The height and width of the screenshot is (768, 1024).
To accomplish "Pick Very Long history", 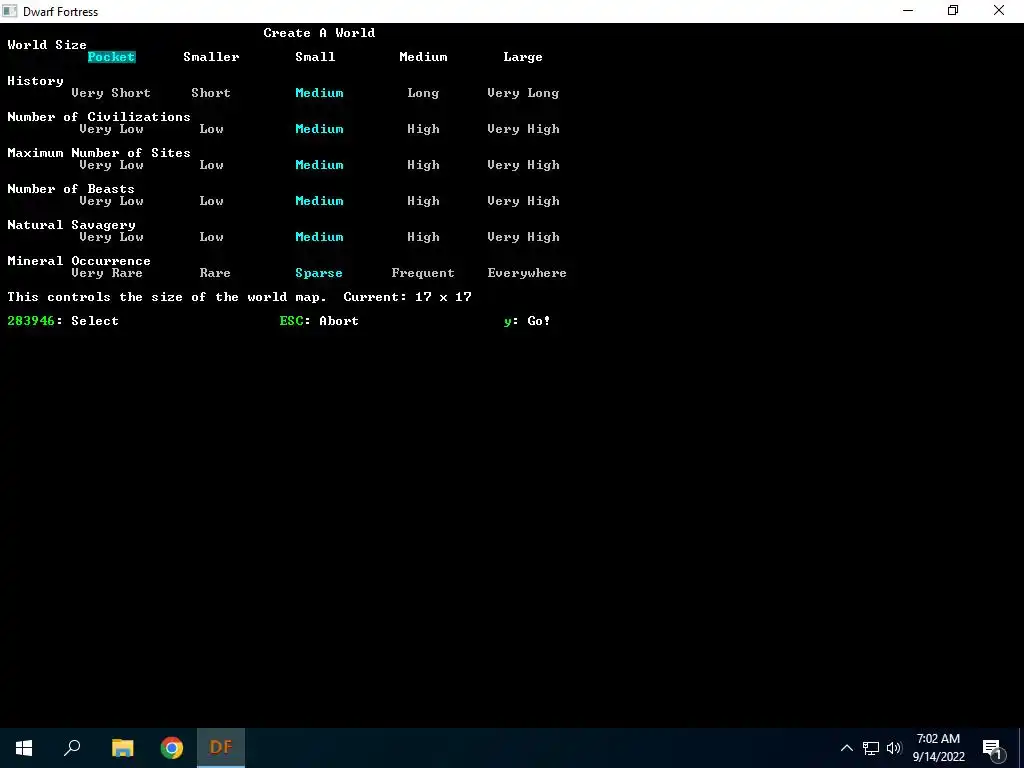I will pos(523,93).
